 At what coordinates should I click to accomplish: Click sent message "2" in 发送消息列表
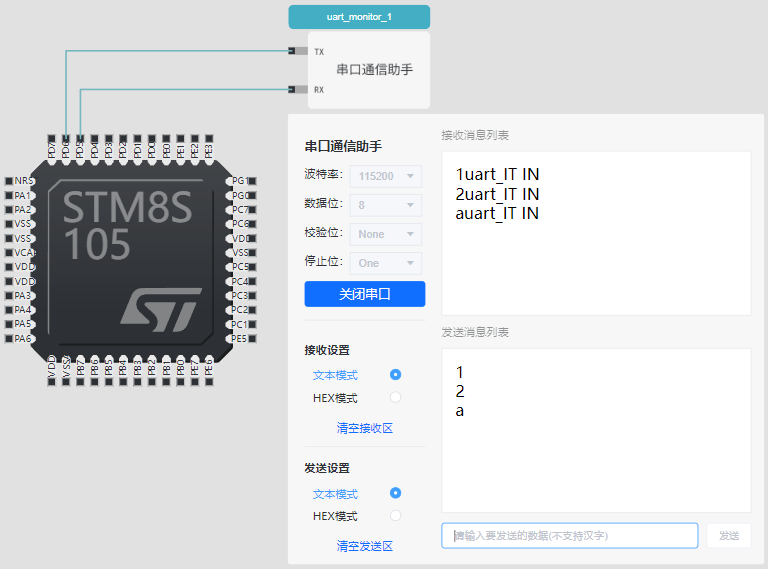(459, 391)
